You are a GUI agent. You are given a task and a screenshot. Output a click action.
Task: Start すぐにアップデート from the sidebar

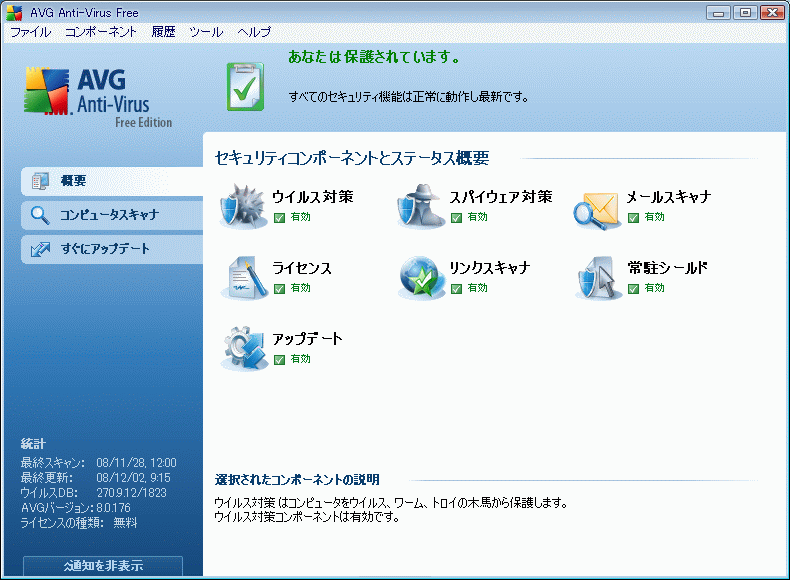(112, 249)
